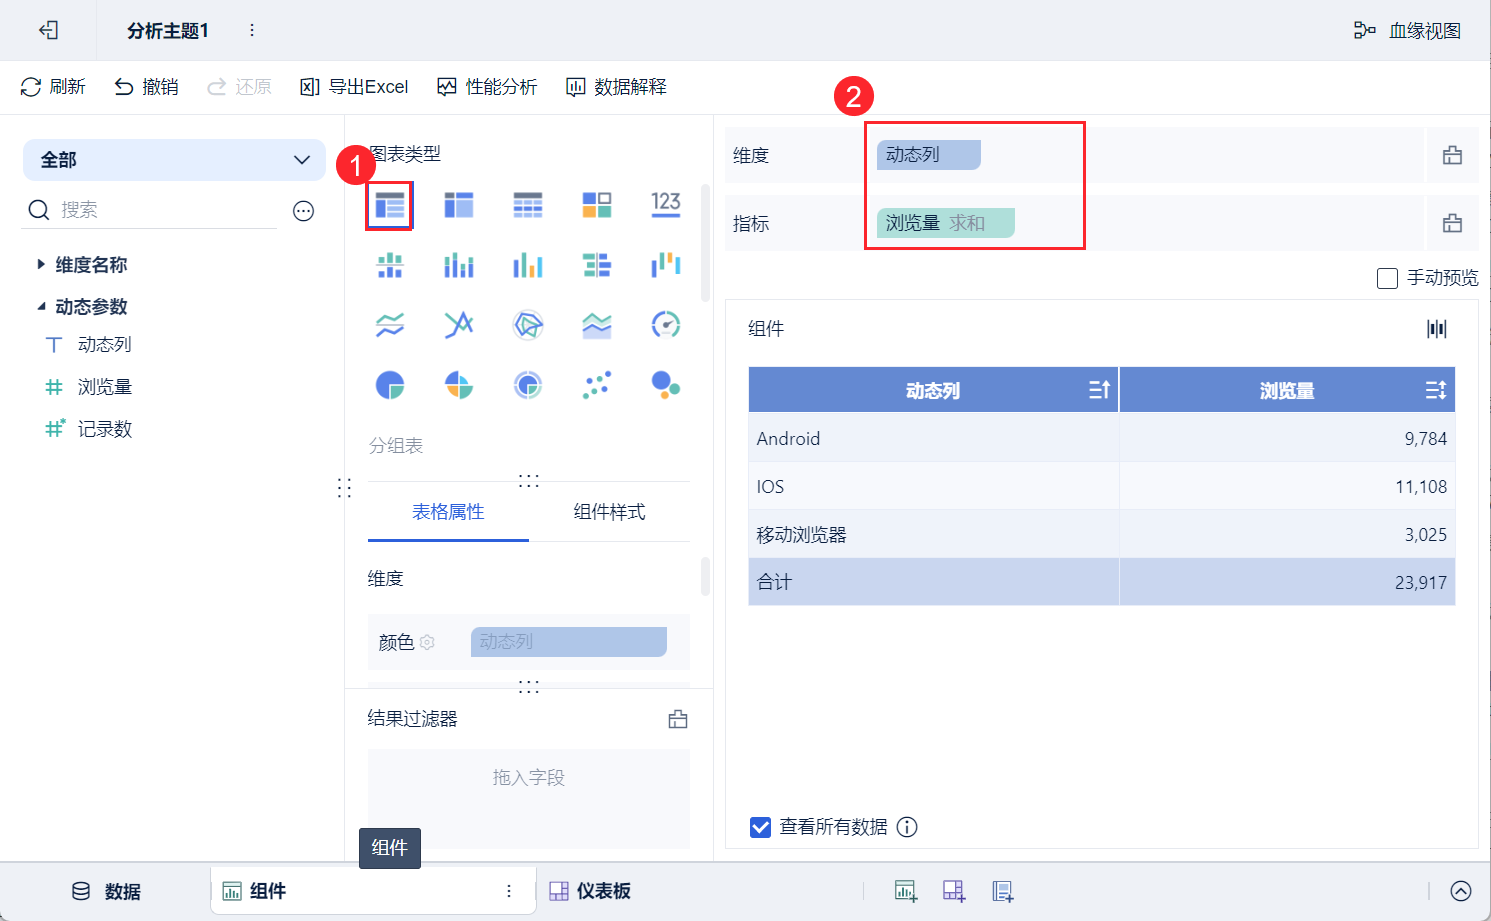
Task: Select the stacked column chart icon
Action: (459, 265)
